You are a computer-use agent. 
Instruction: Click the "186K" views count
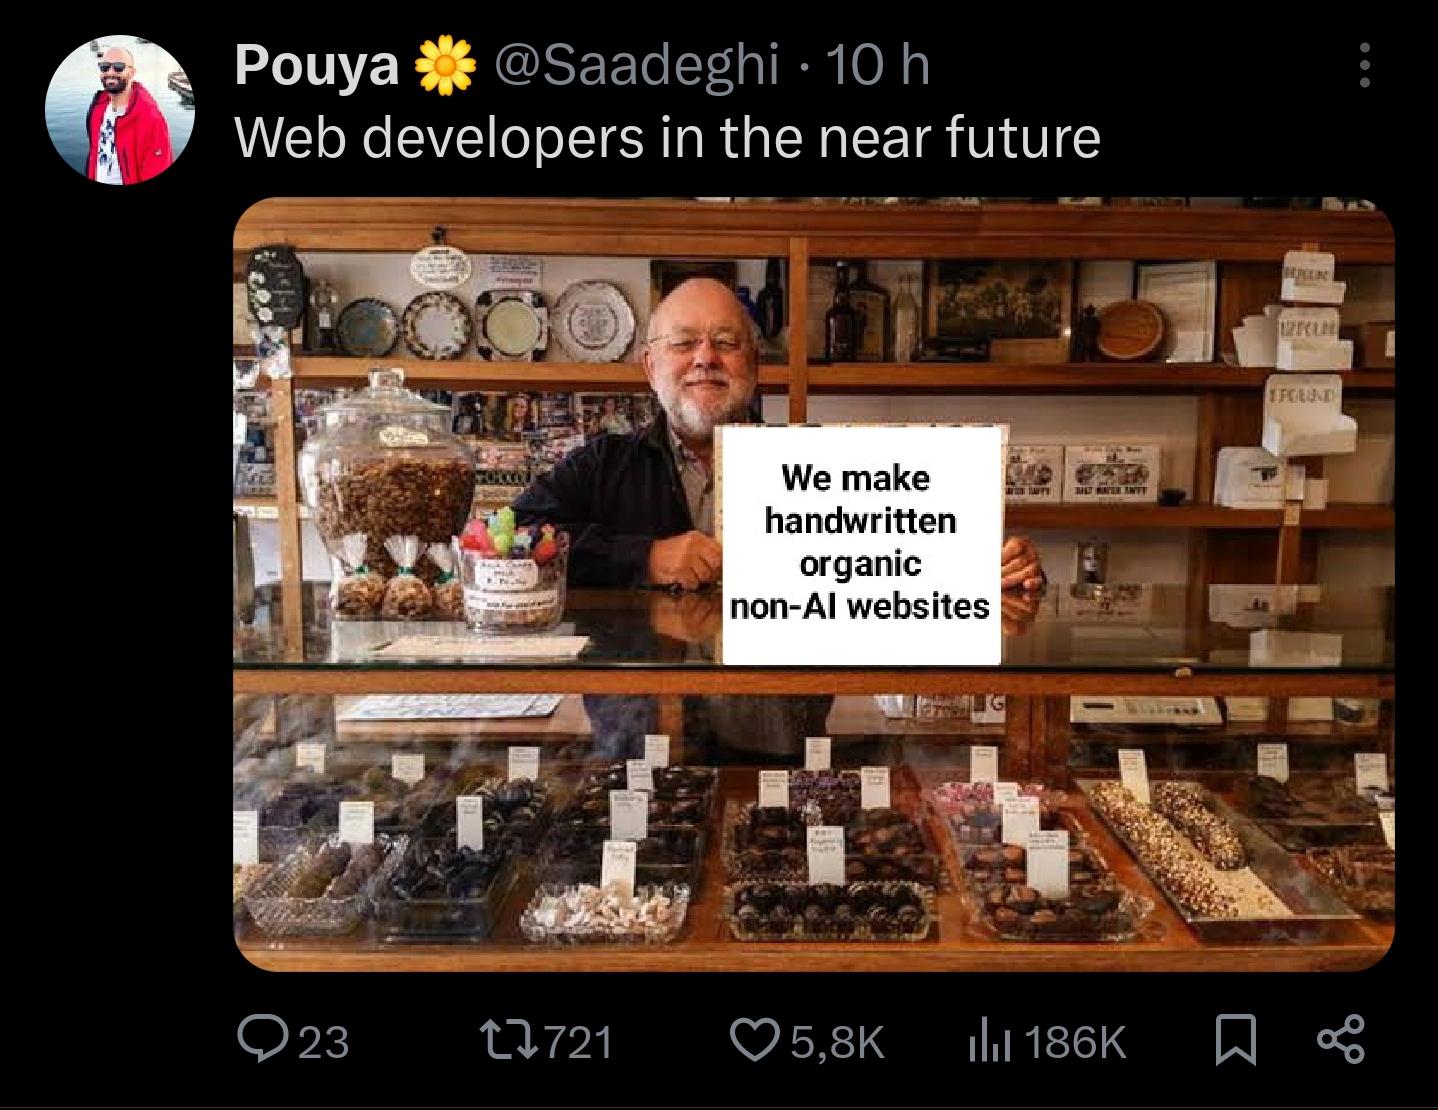click(x=1075, y=1042)
